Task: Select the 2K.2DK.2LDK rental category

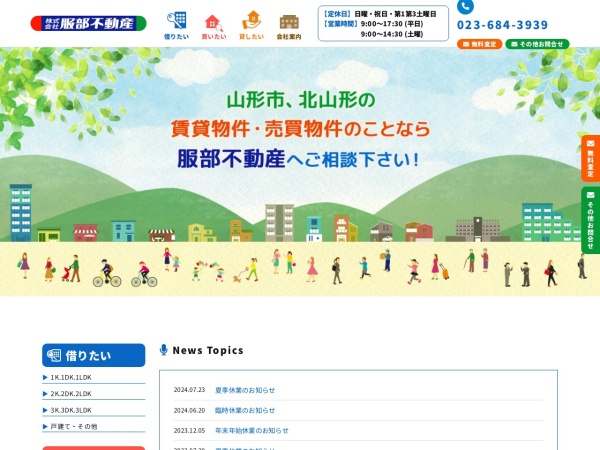Action: point(94,394)
